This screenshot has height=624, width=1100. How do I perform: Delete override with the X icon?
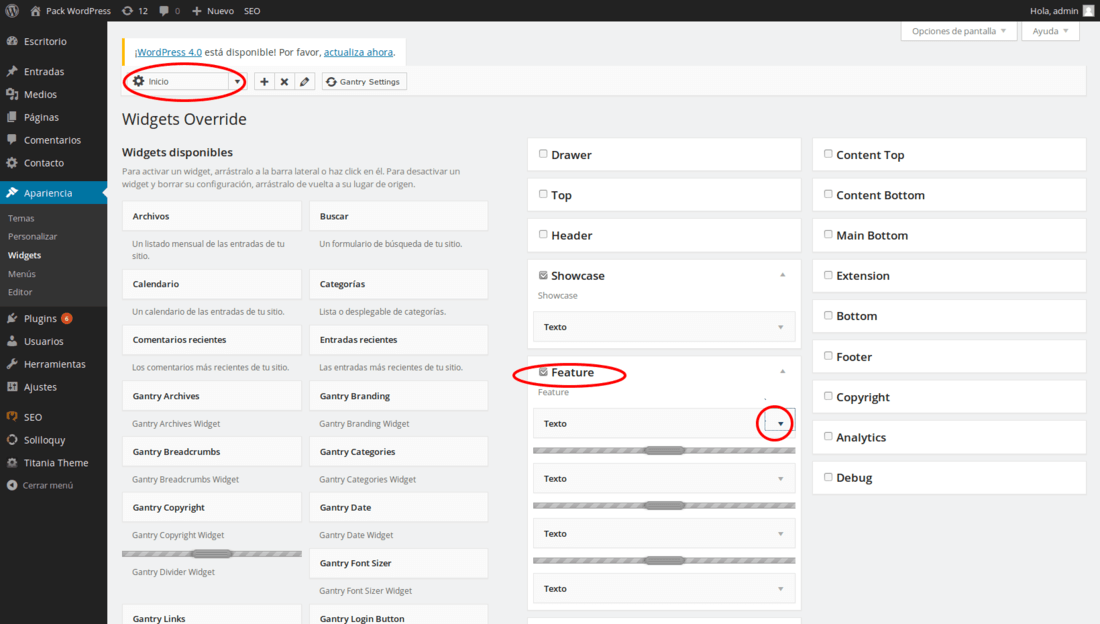click(284, 81)
